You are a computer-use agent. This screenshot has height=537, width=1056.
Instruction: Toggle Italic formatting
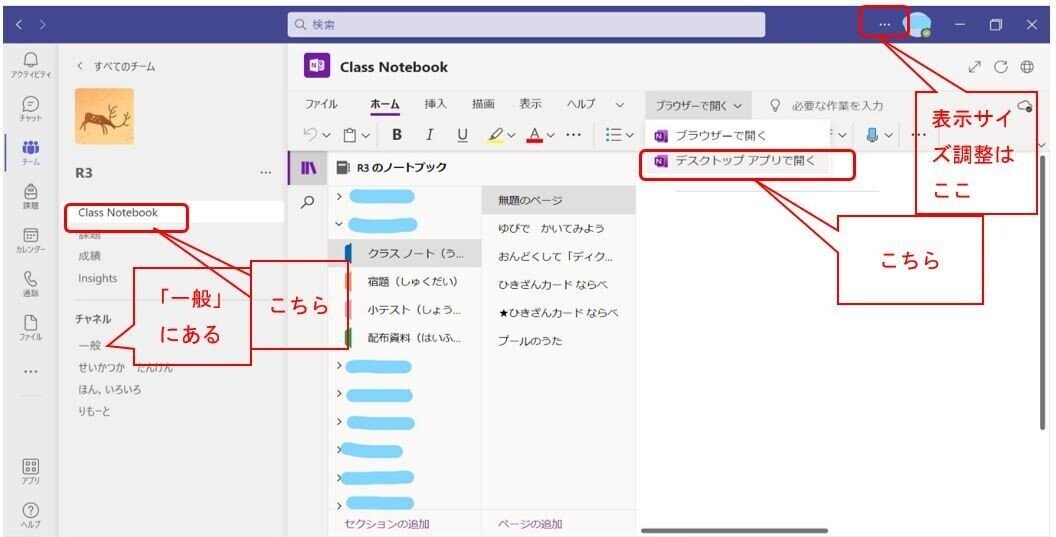(x=429, y=135)
